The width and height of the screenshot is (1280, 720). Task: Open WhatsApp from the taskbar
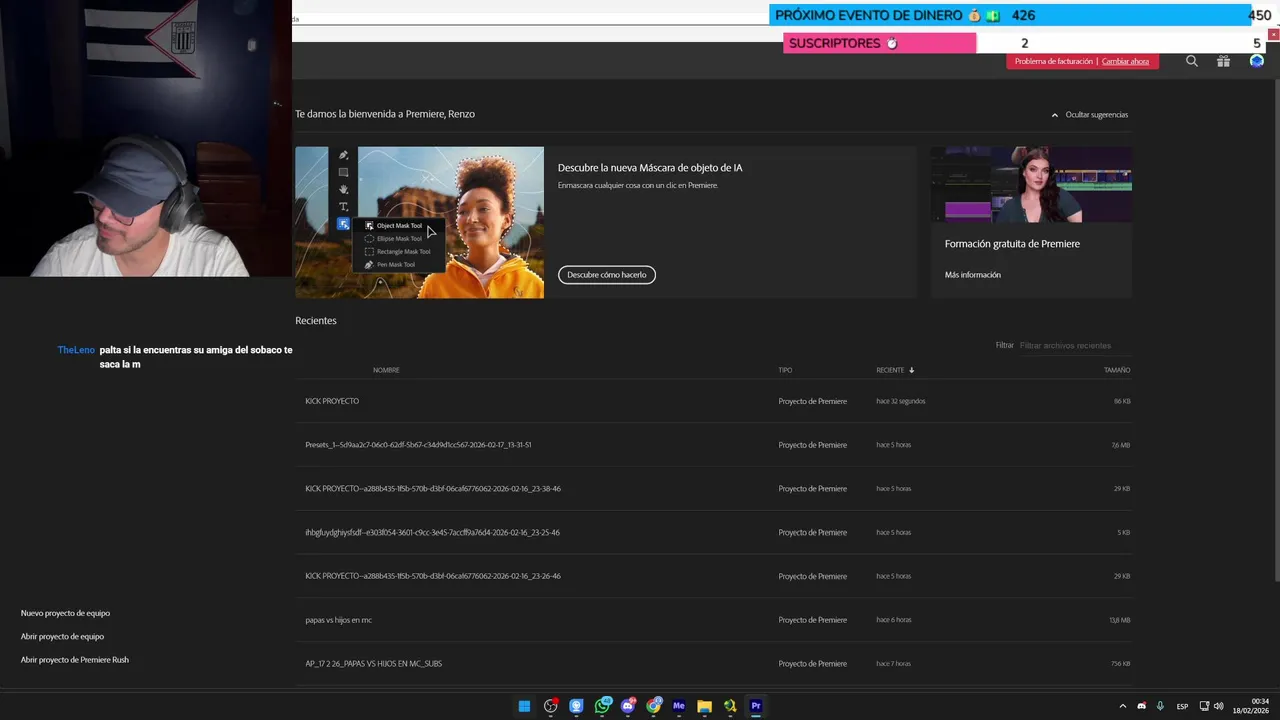(602, 706)
